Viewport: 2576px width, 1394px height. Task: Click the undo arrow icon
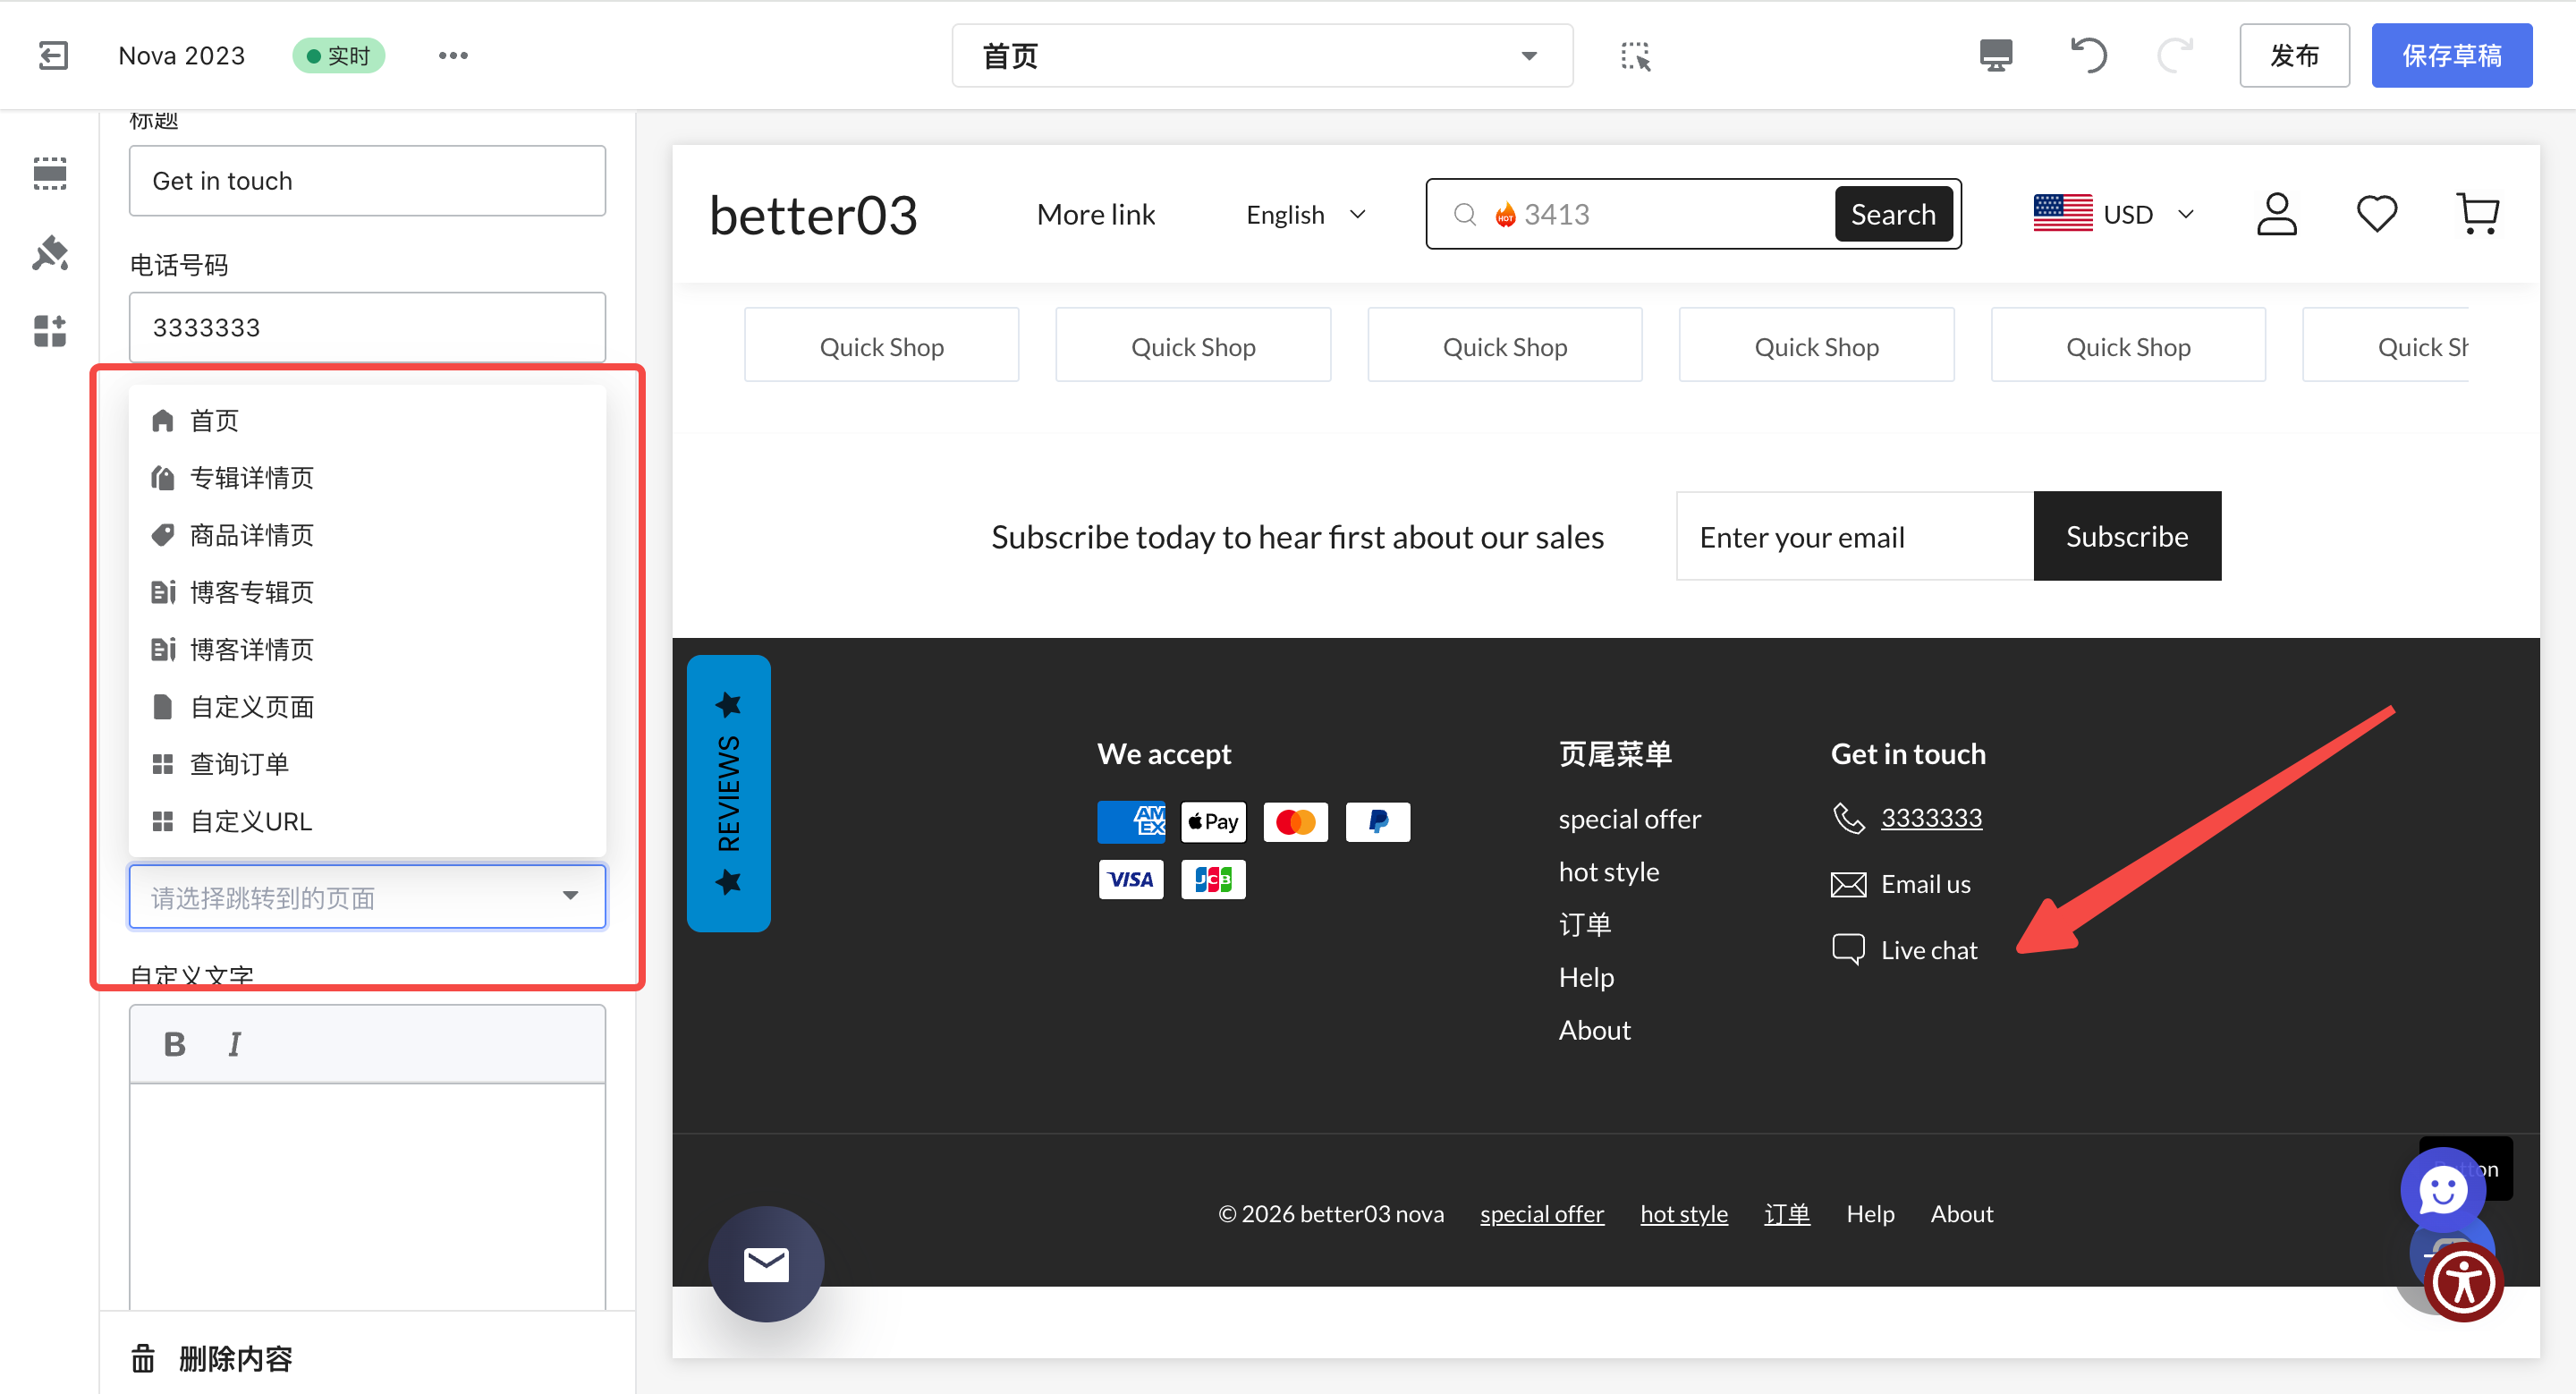(x=2088, y=55)
